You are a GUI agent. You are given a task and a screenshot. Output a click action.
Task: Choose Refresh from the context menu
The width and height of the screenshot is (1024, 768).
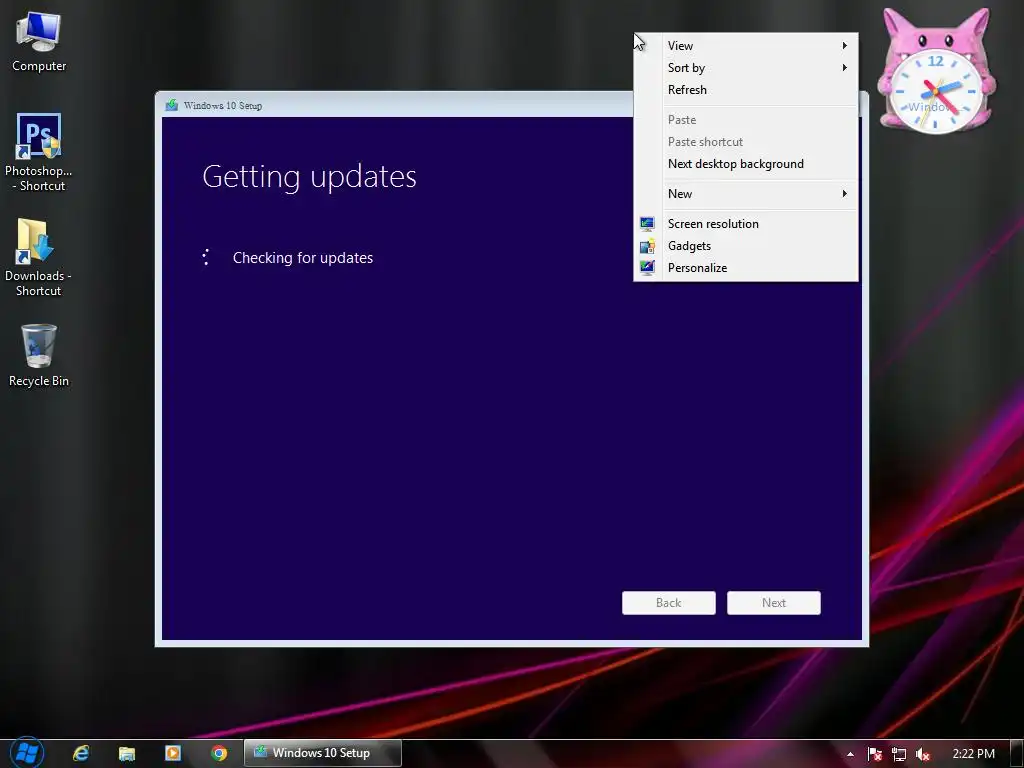[x=746, y=90]
